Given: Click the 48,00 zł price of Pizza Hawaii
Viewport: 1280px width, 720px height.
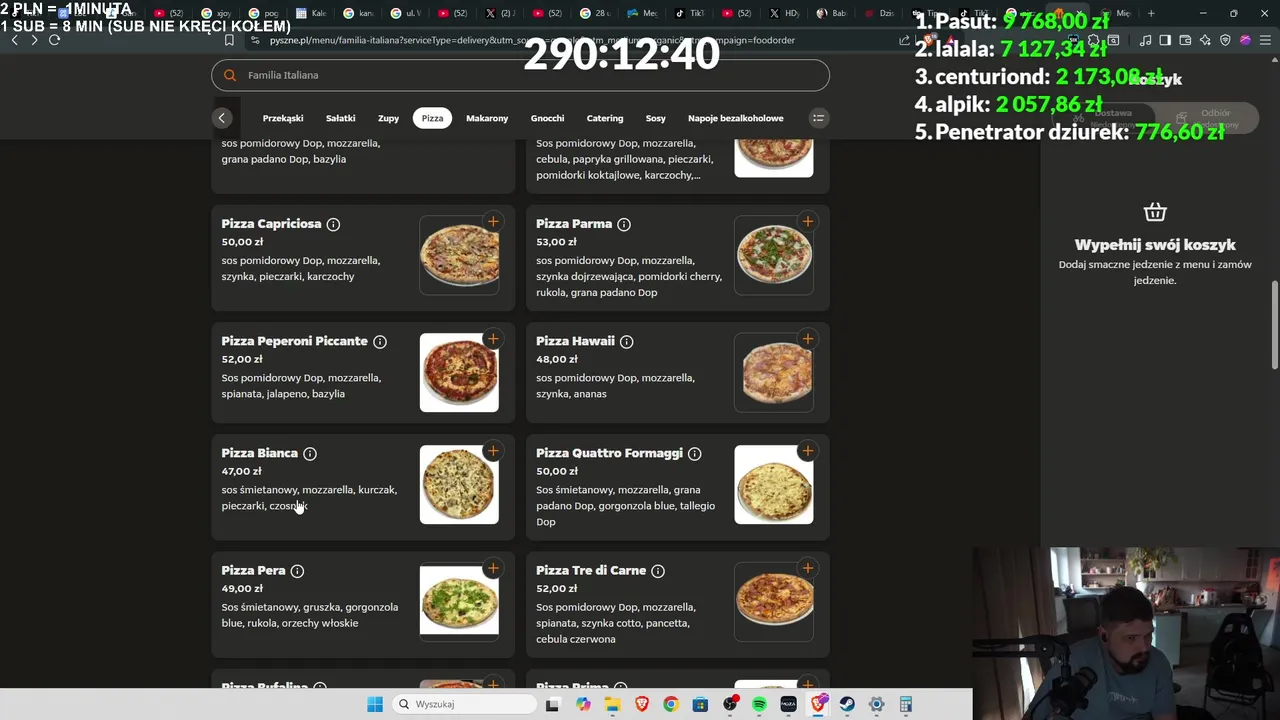Looking at the screenshot, I should tap(557, 359).
